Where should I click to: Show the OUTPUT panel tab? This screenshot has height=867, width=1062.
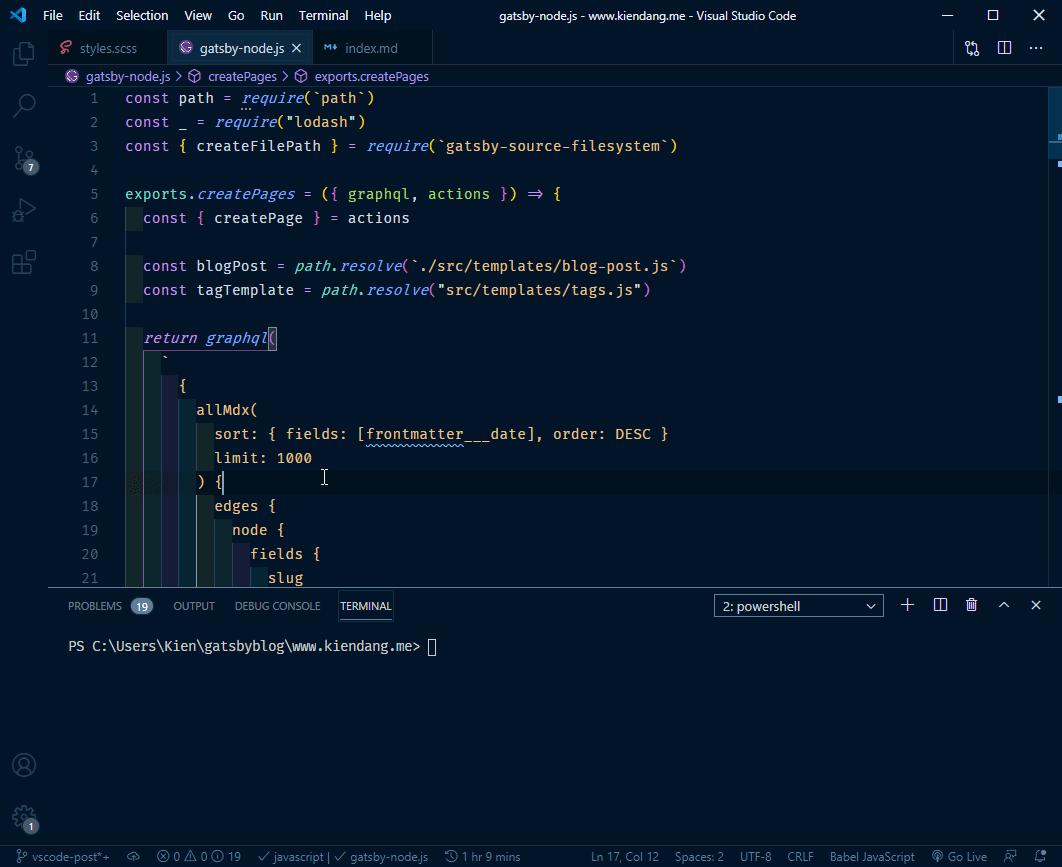point(194,606)
